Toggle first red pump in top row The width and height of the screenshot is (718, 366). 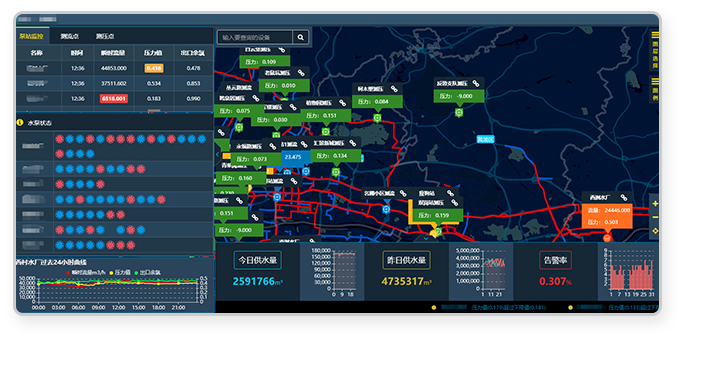pos(60,139)
